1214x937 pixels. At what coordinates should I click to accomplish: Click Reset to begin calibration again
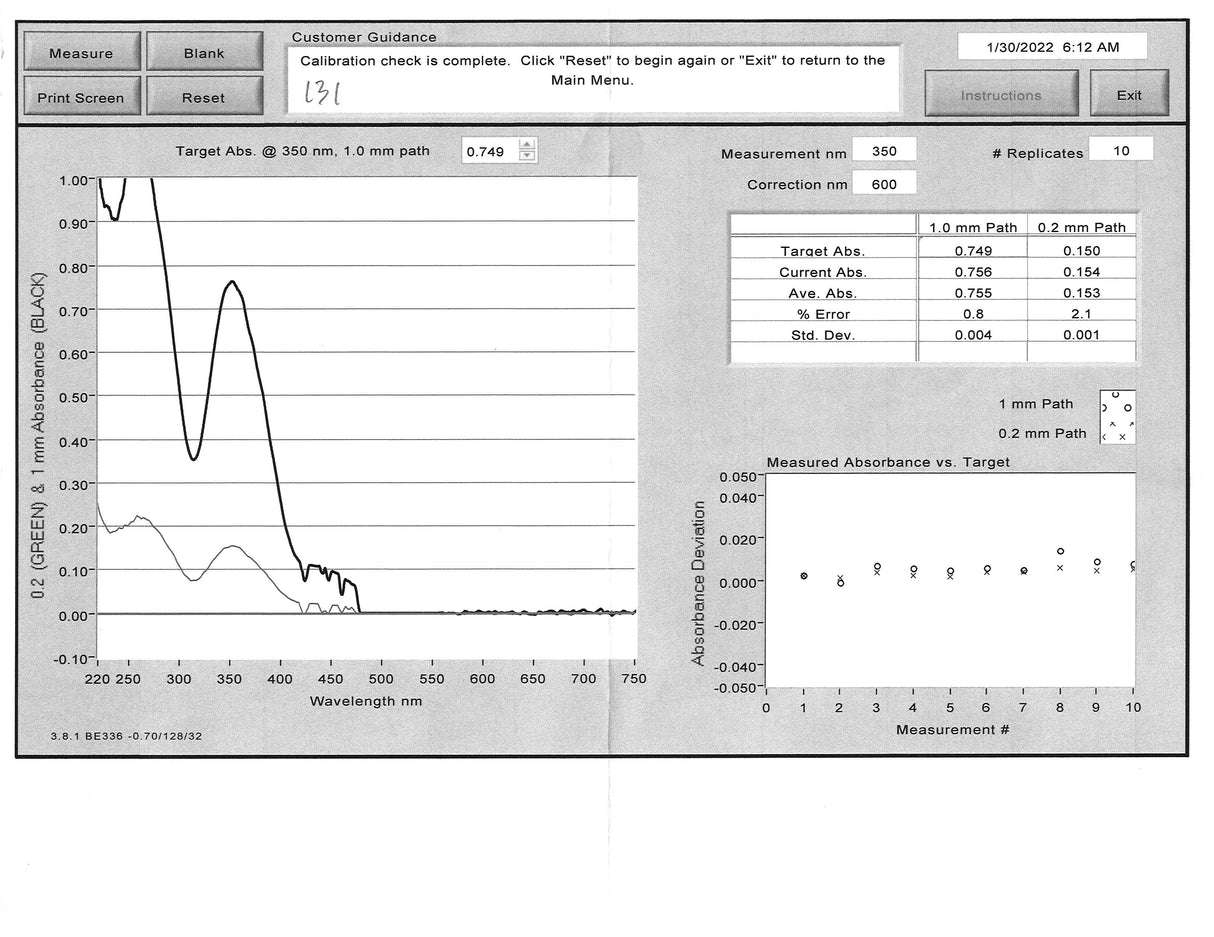205,96
